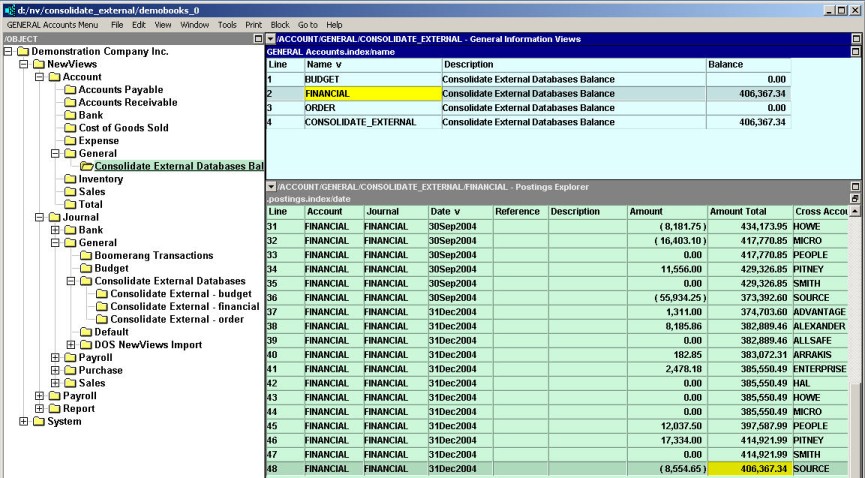Expand the System tree node
This screenshot has height=478, width=865.
click(x=25, y=421)
